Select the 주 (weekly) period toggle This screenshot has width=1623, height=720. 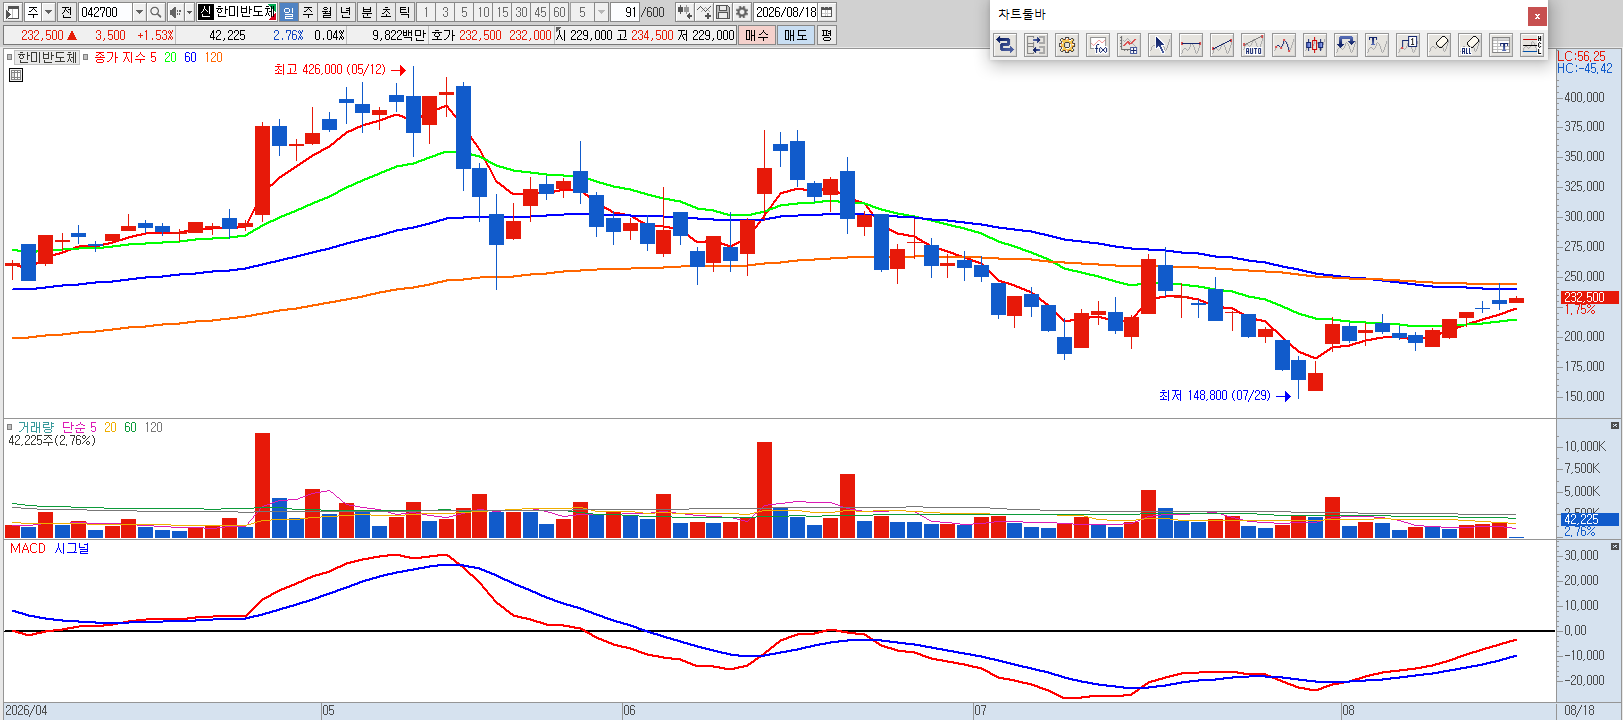click(308, 12)
